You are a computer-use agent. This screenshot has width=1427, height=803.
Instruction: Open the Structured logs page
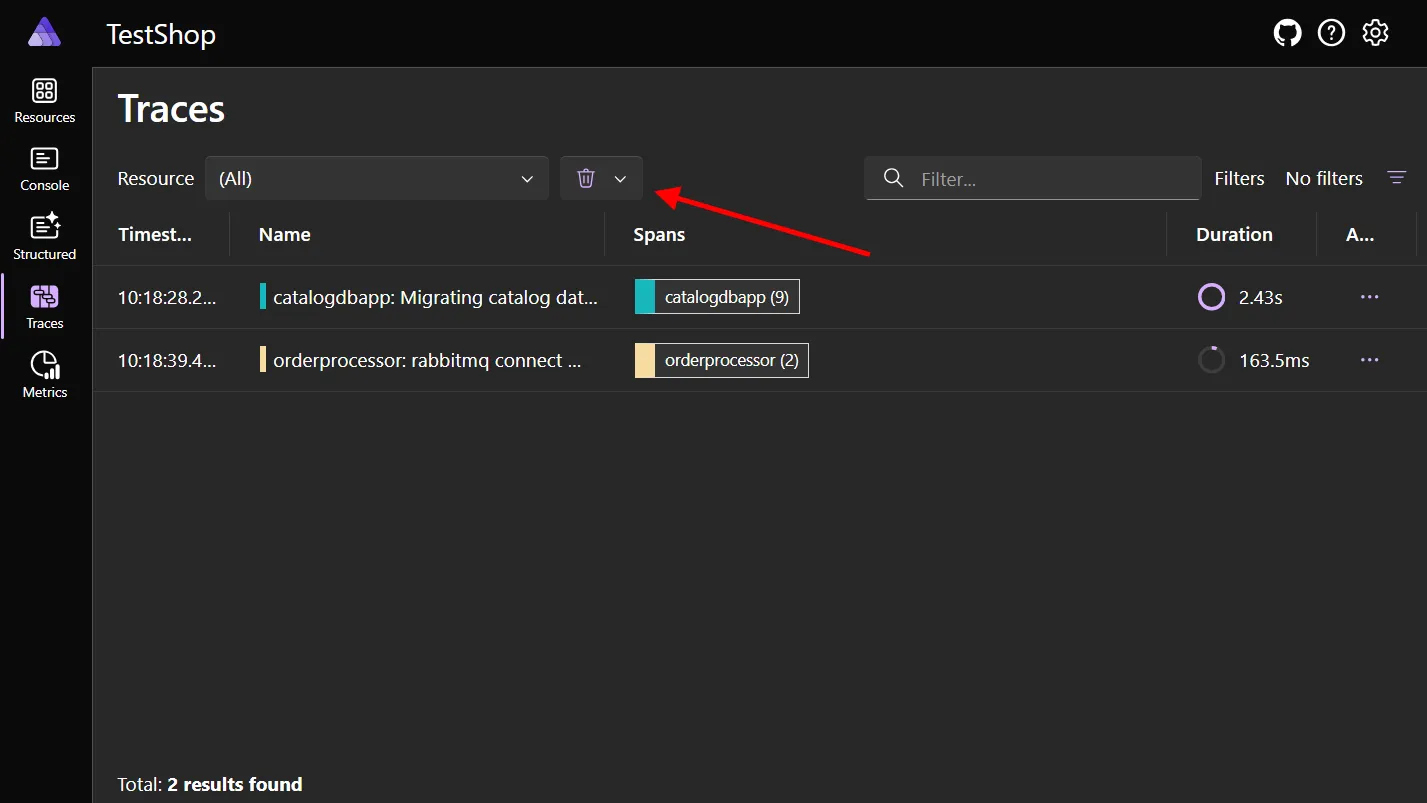(x=44, y=237)
